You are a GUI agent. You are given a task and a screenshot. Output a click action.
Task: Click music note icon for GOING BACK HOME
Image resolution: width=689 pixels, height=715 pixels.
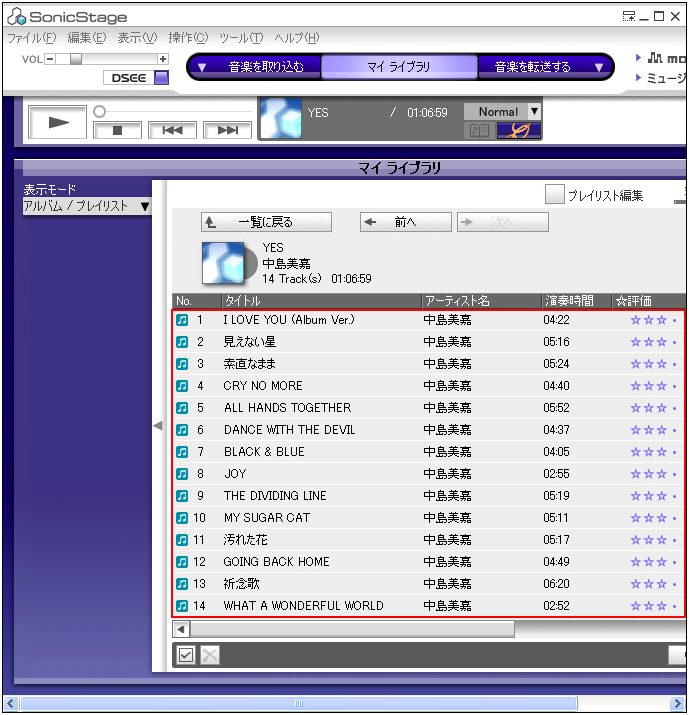[x=182, y=562]
